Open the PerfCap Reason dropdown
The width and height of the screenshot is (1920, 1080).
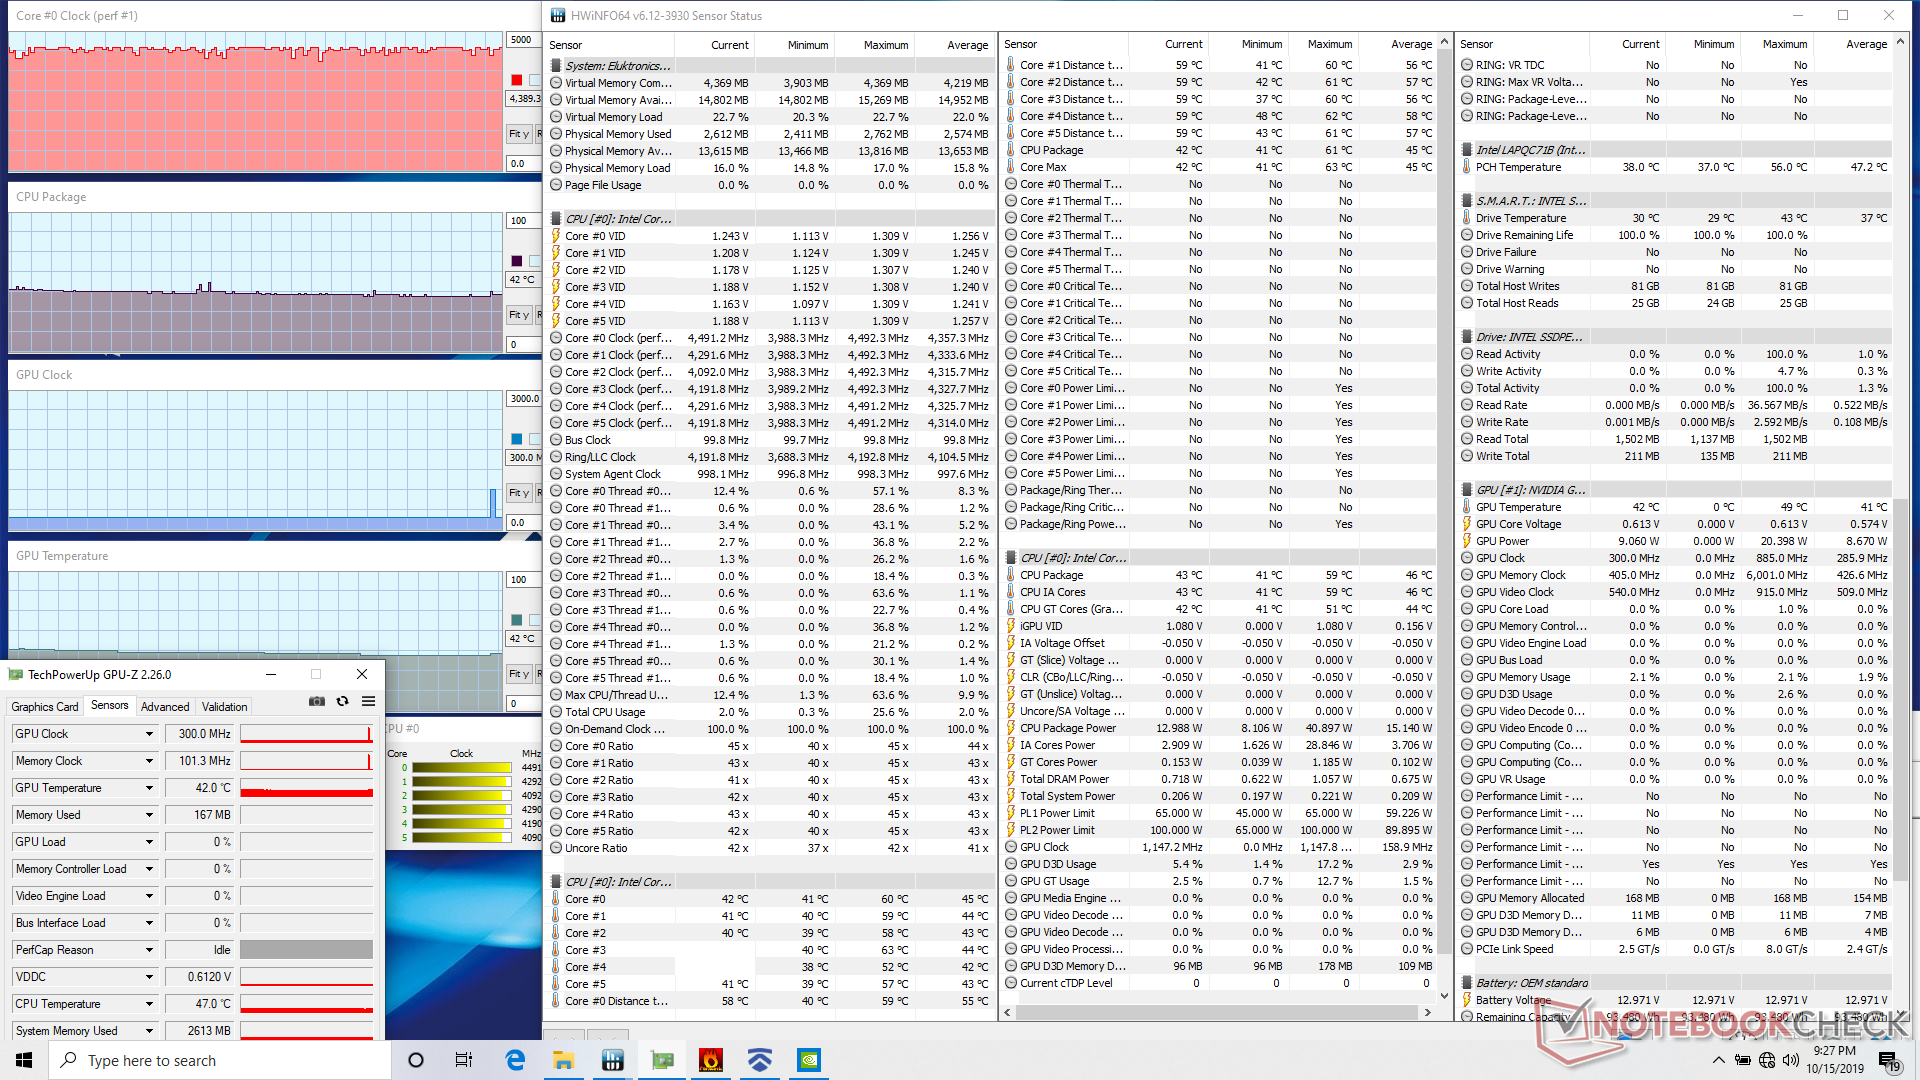tap(149, 950)
